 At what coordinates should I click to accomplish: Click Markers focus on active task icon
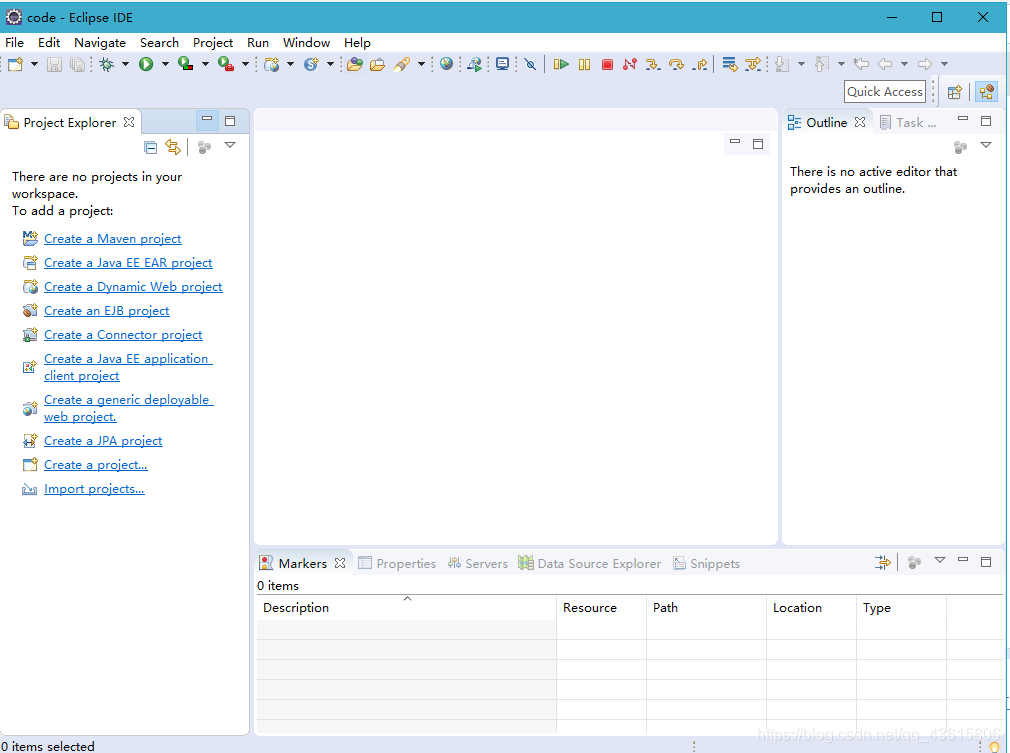pos(913,563)
